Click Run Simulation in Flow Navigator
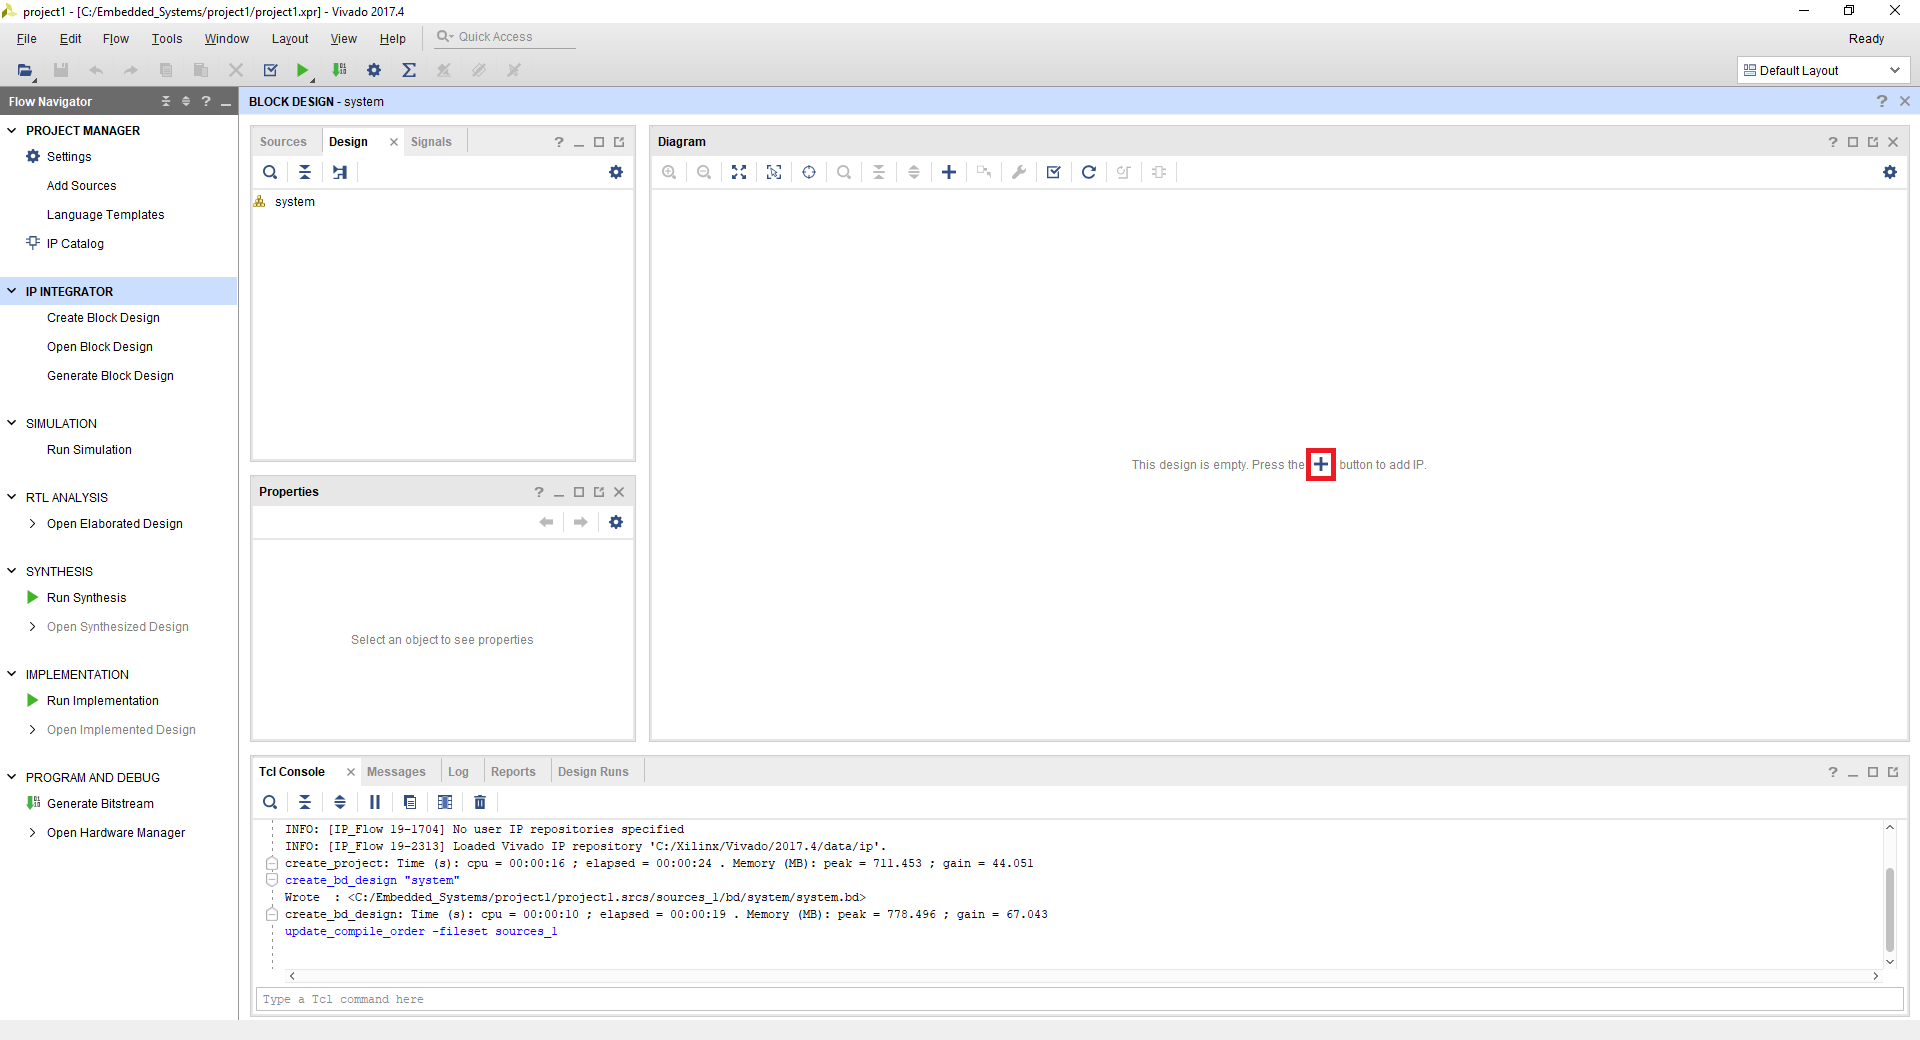 [x=89, y=450]
